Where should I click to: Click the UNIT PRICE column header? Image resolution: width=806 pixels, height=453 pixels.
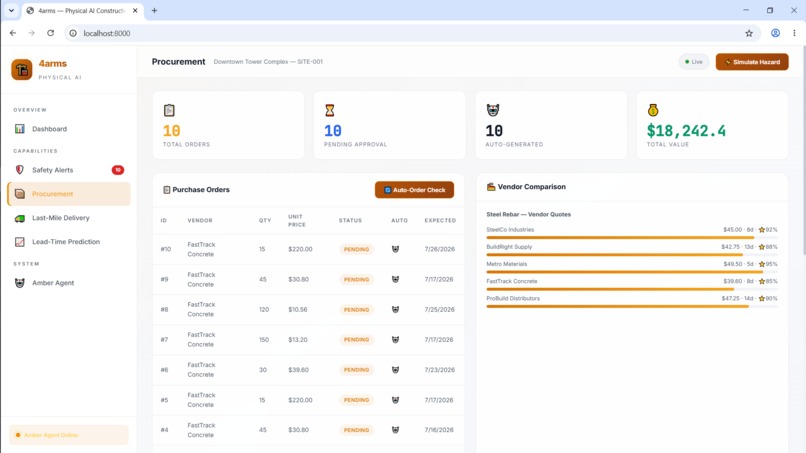tap(297, 221)
